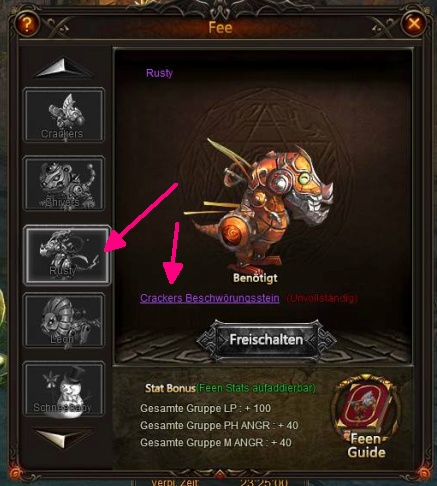Click Gesamte Gruppe LP +100 line
The height and width of the screenshot is (486, 437).
point(205,408)
